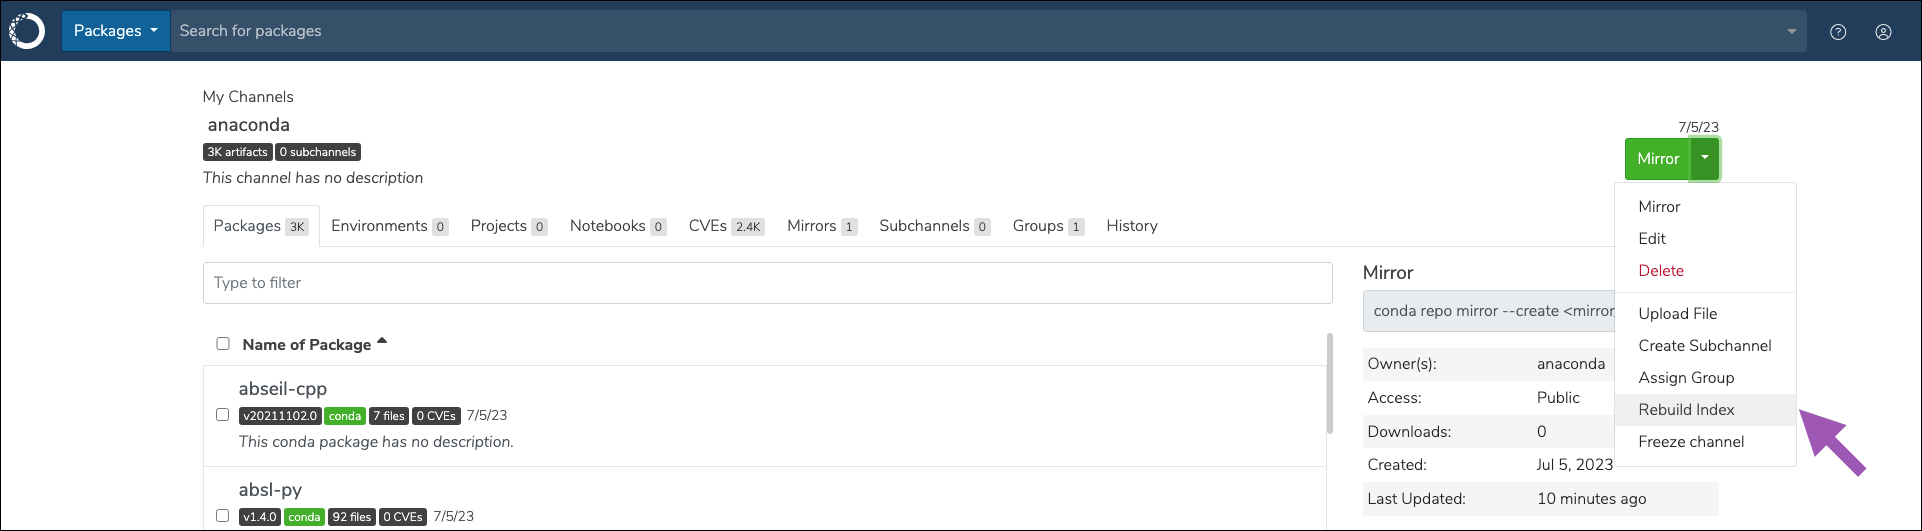Screen dimensions: 1922x531
Task: Check the absl-py package checkbox
Action: [x=223, y=516]
